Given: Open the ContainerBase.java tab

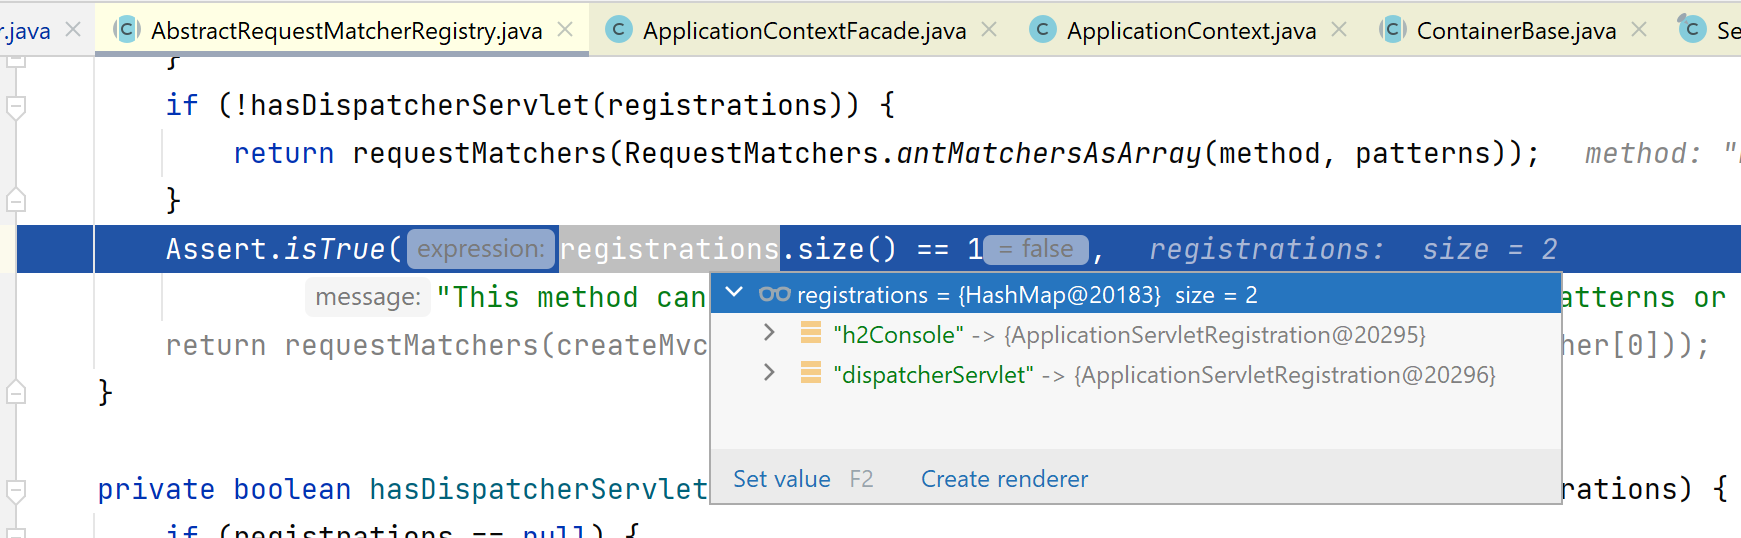Looking at the screenshot, I should (x=1516, y=31).
